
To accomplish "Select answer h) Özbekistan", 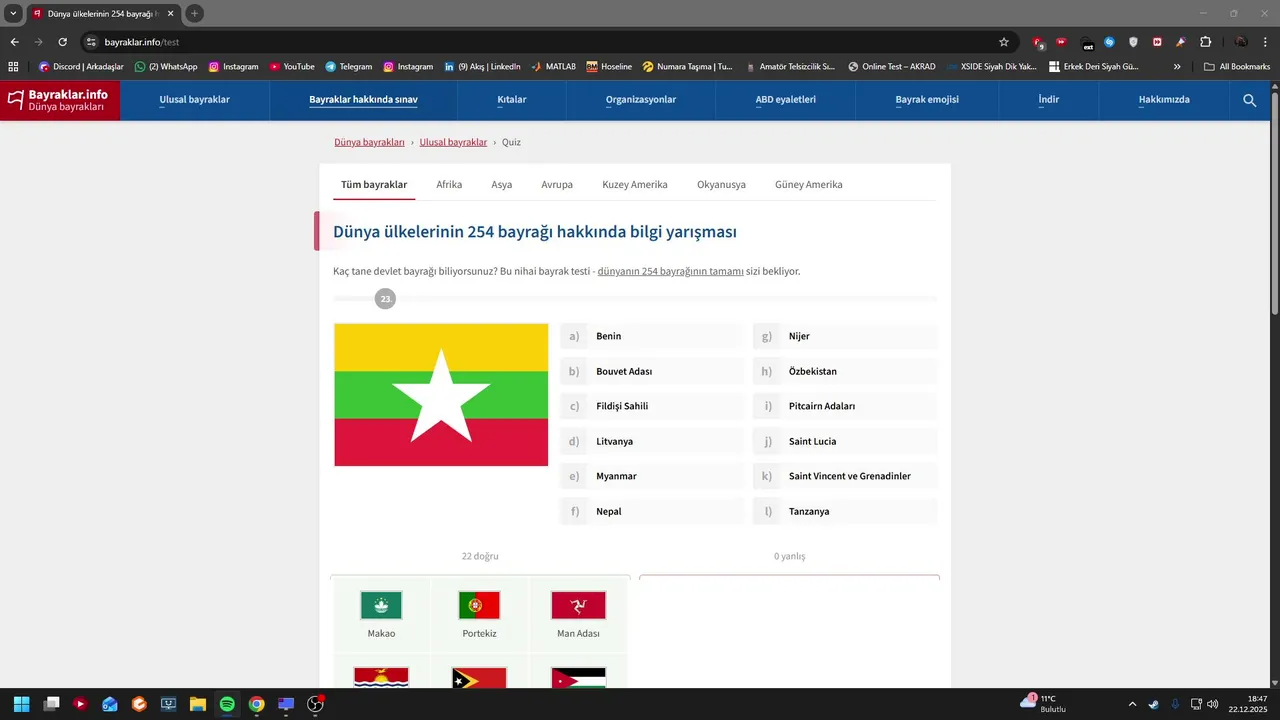I will pyautogui.click(x=845, y=371).
